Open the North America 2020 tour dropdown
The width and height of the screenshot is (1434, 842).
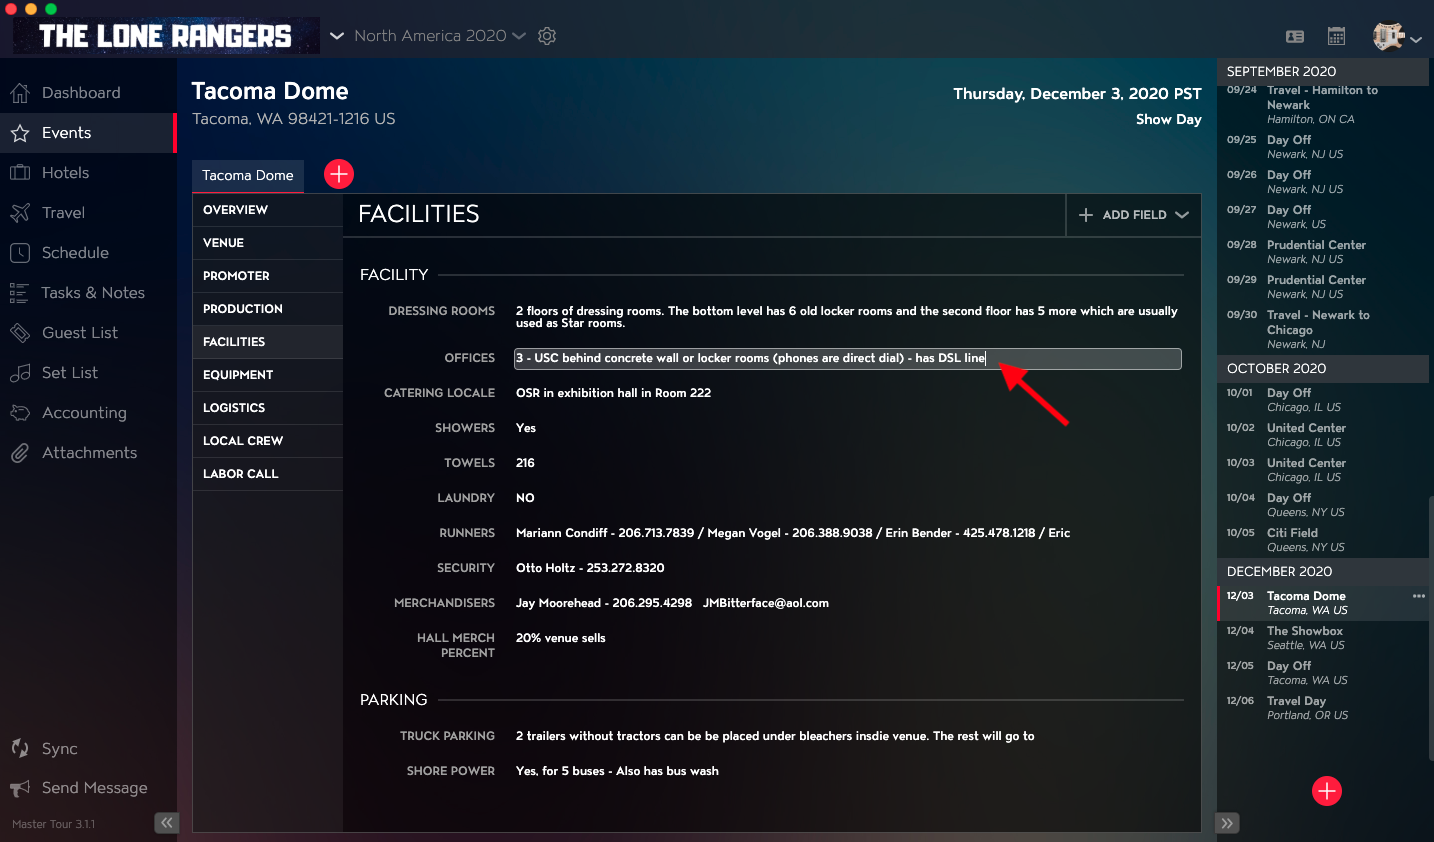click(x=439, y=36)
